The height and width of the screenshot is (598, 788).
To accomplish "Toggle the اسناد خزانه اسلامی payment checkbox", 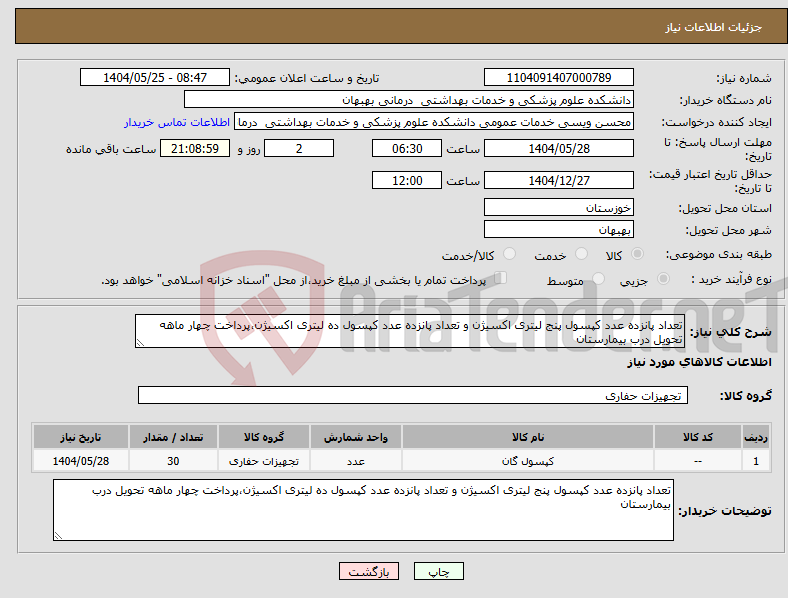I will pos(501,278).
